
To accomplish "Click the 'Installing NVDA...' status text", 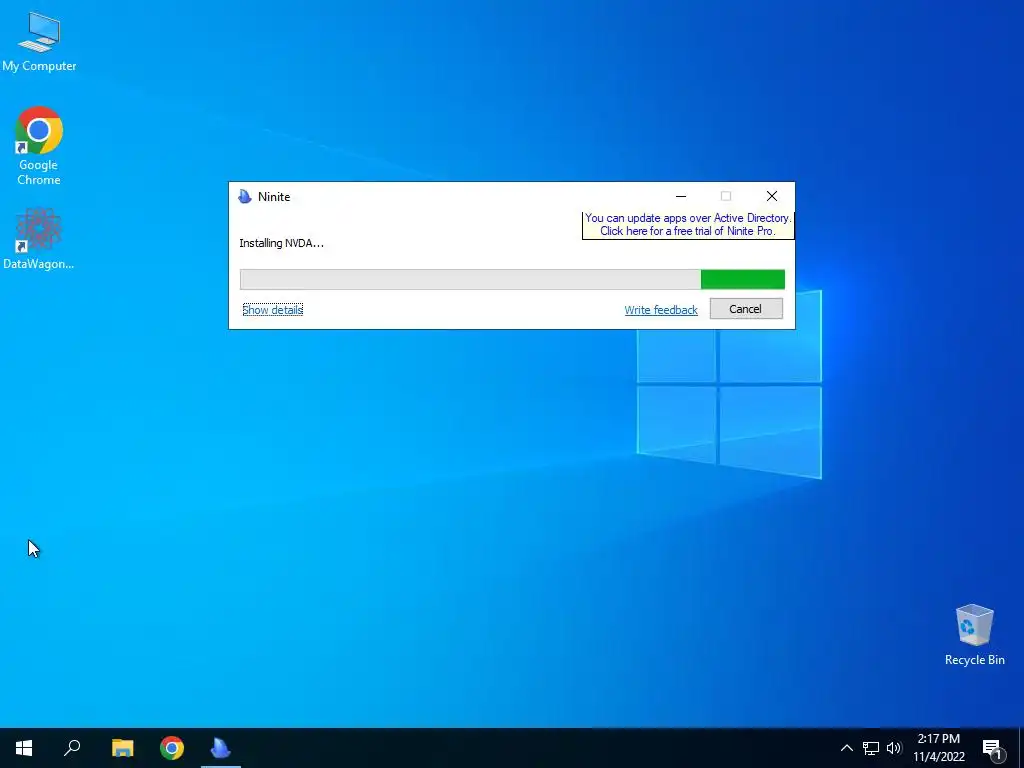I will point(281,243).
